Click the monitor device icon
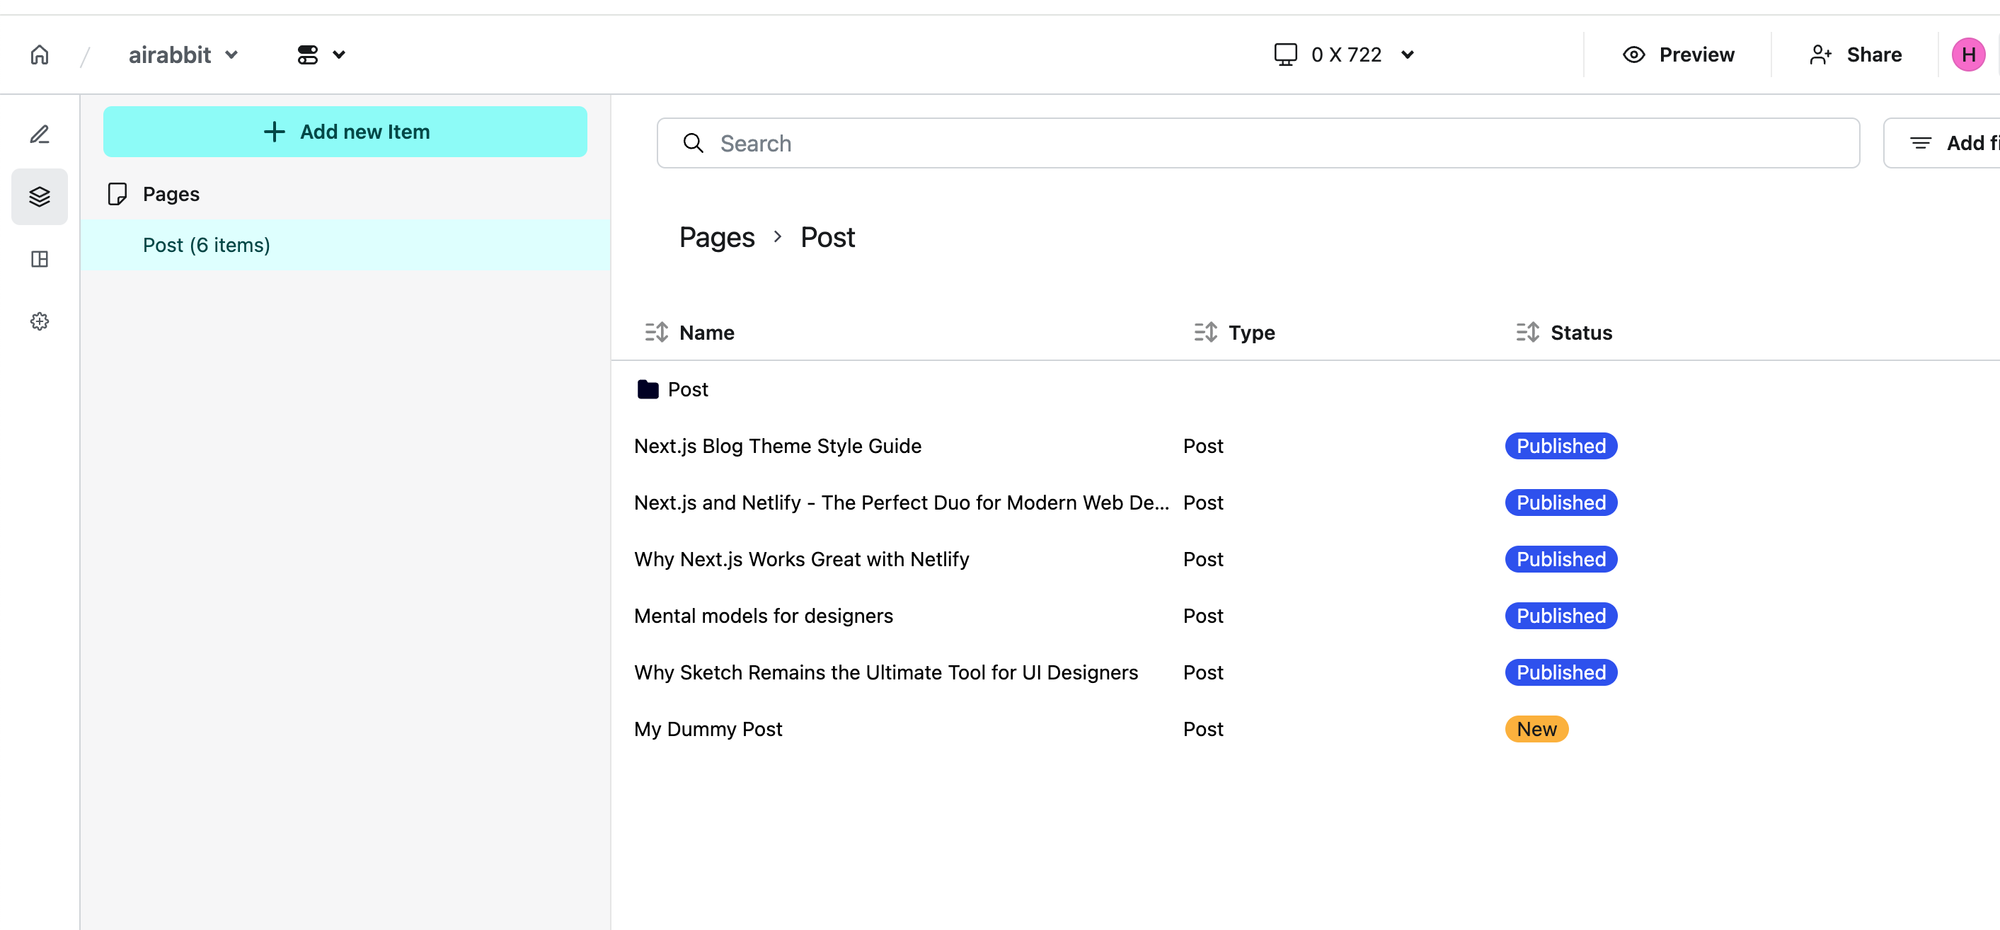Screen dimensions: 2000x930 1286,54
